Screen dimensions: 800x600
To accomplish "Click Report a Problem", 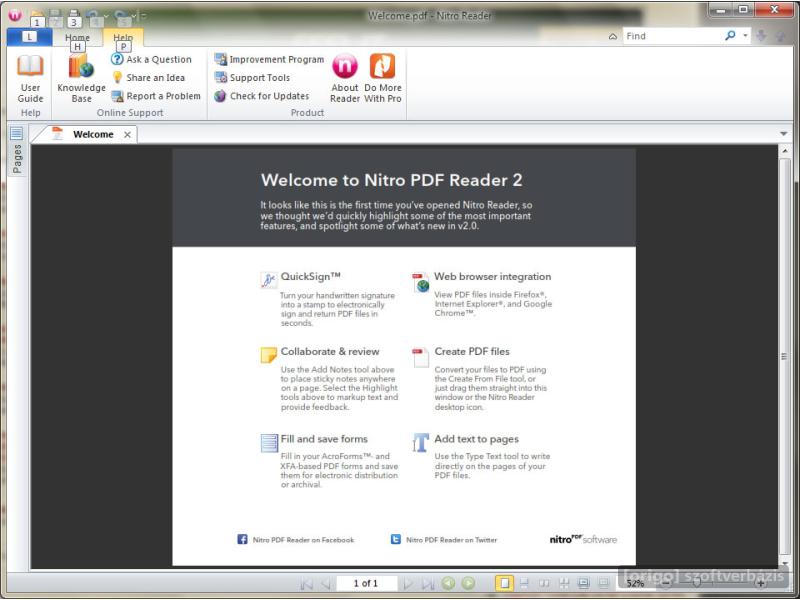I will 156,96.
